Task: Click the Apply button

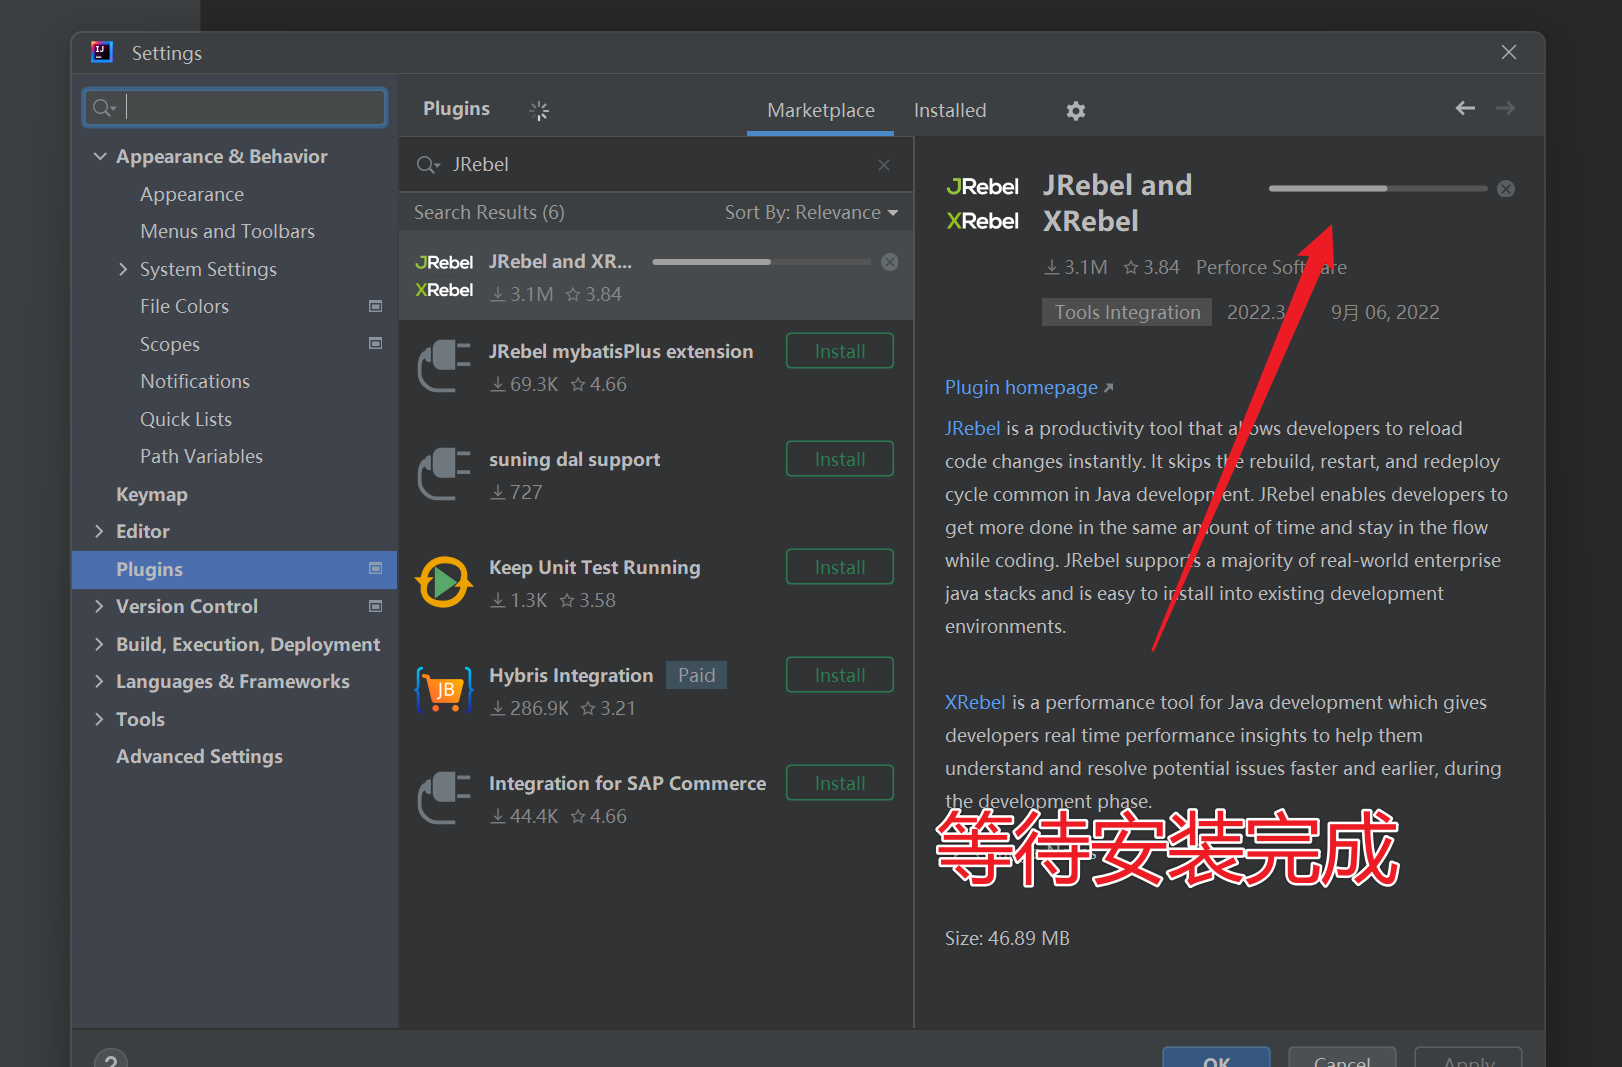Action: coord(1468,1059)
